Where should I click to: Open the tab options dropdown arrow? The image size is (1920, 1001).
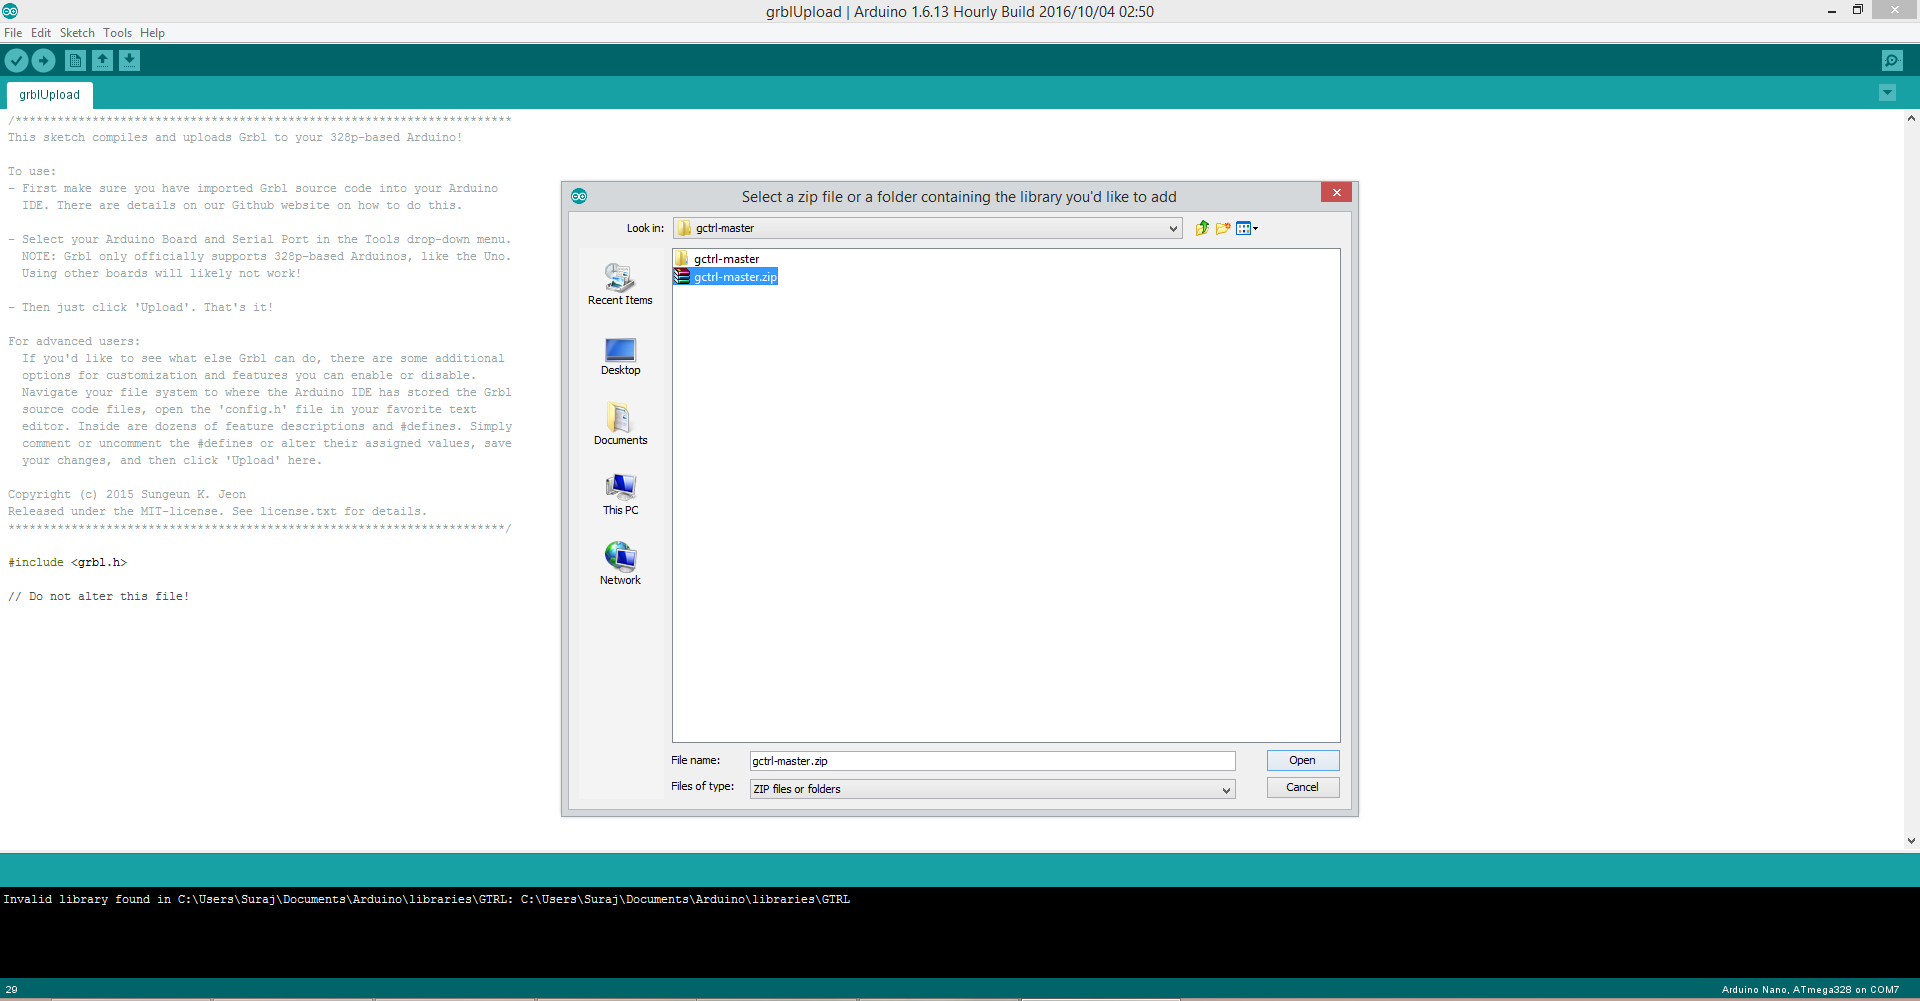click(1887, 93)
